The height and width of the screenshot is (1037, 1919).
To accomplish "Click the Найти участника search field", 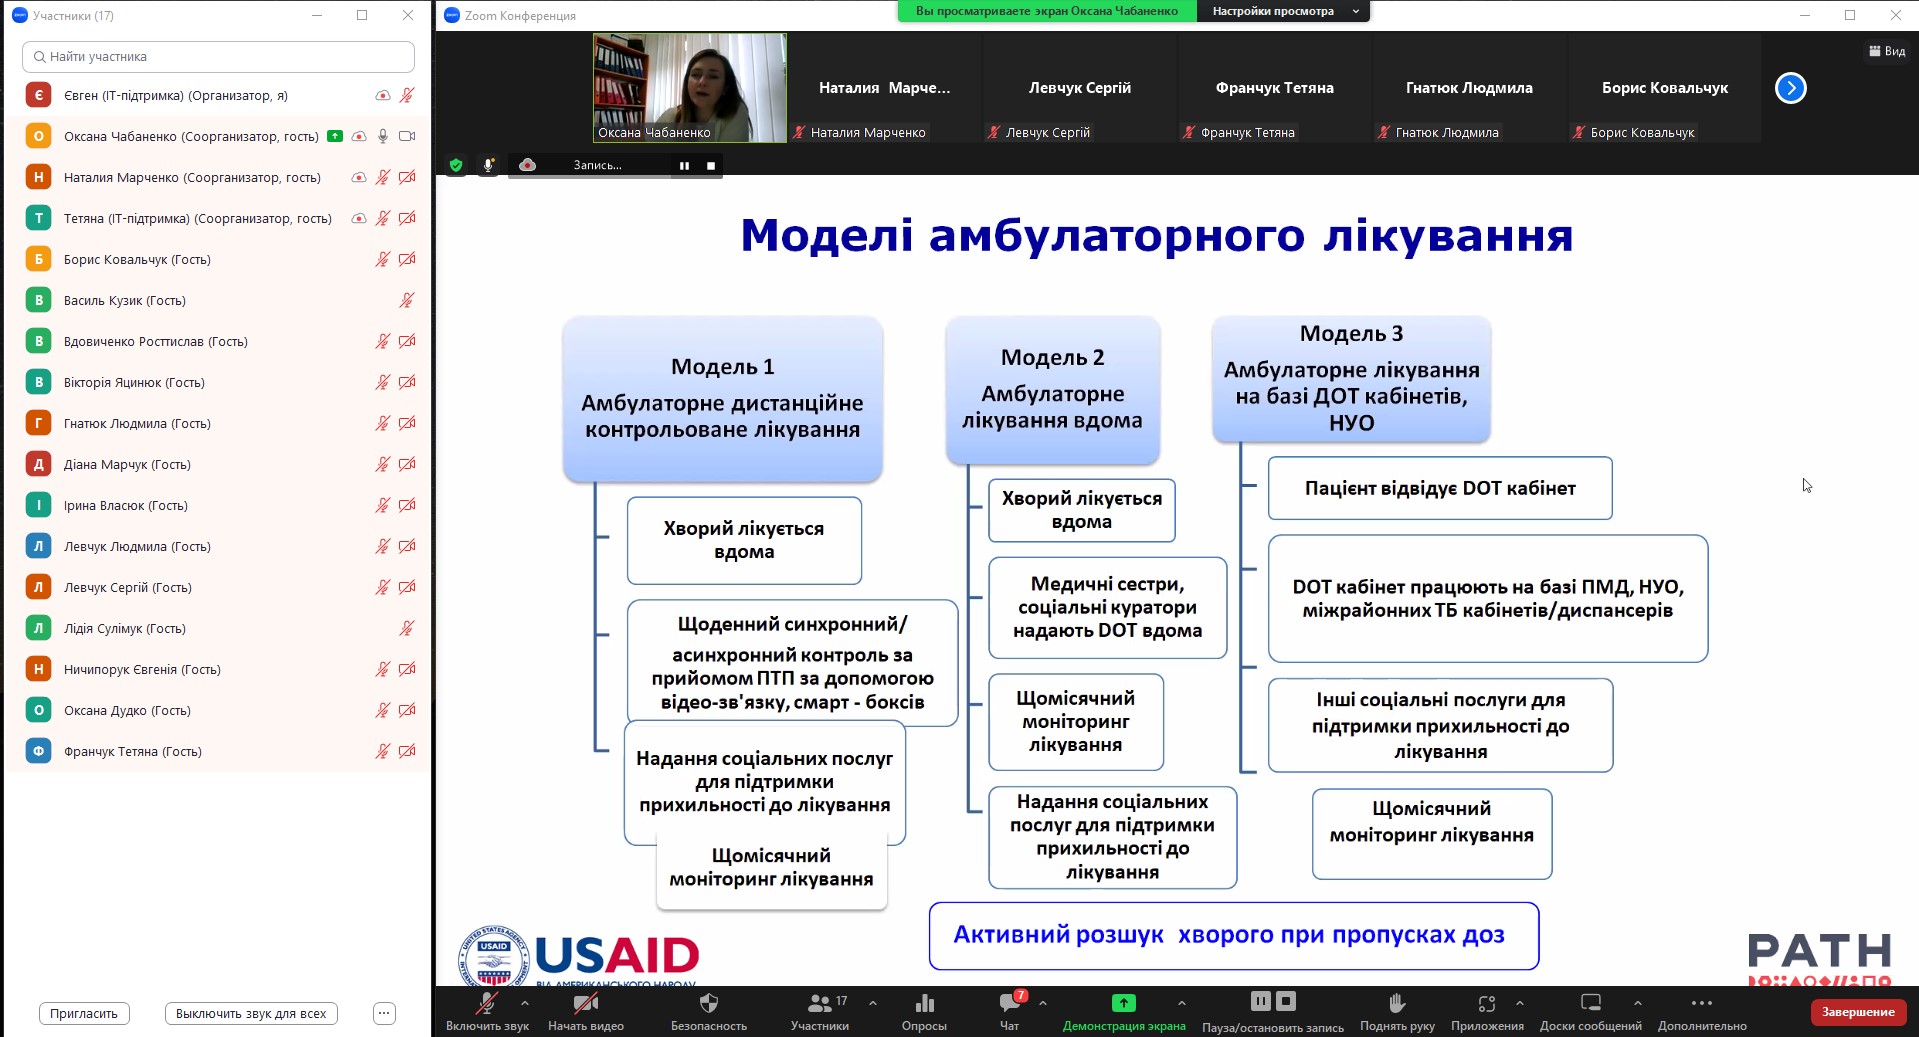I will (x=218, y=57).
